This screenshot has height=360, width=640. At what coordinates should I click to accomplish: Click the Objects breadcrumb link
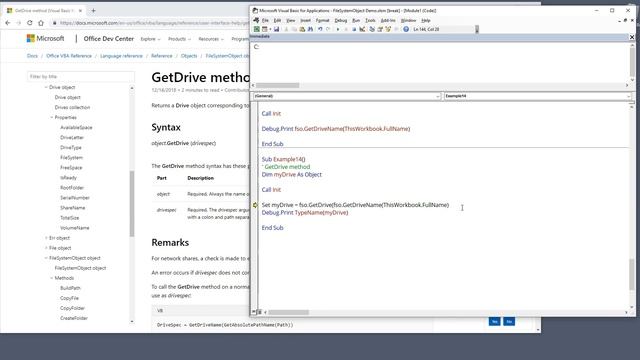tap(189, 56)
